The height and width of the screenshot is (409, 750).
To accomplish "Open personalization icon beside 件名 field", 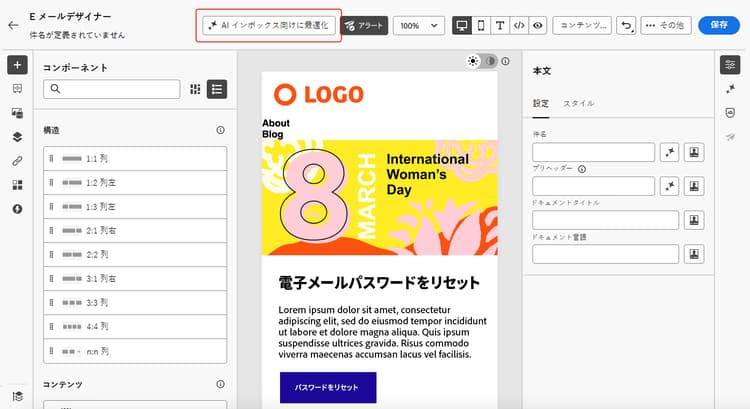I will (x=694, y=152).
